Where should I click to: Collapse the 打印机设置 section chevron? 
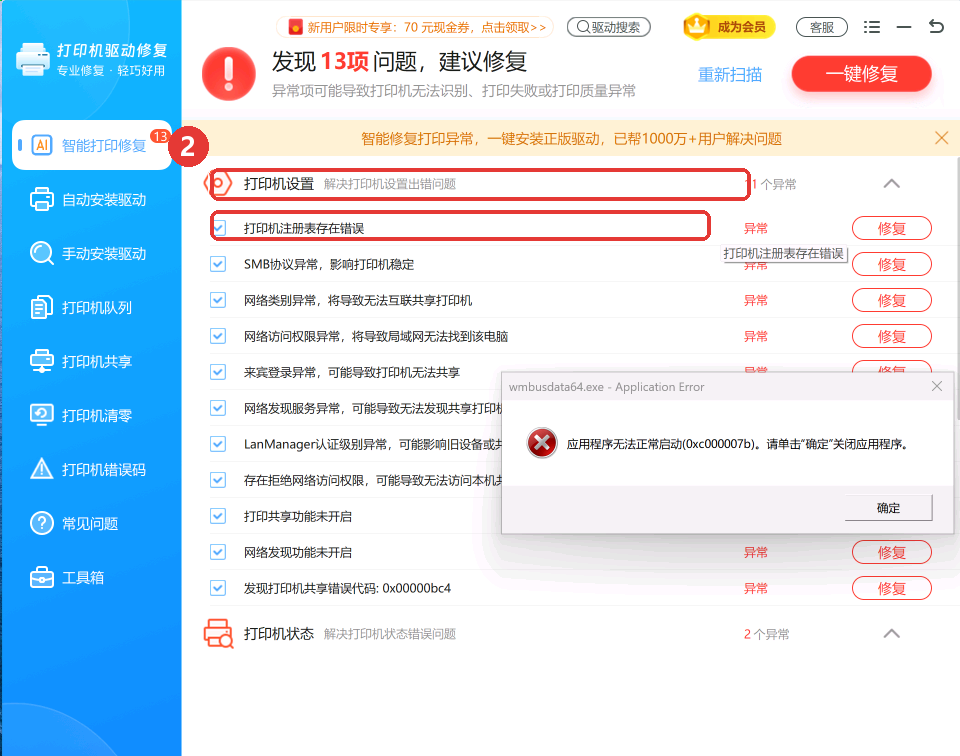(891, 184)
